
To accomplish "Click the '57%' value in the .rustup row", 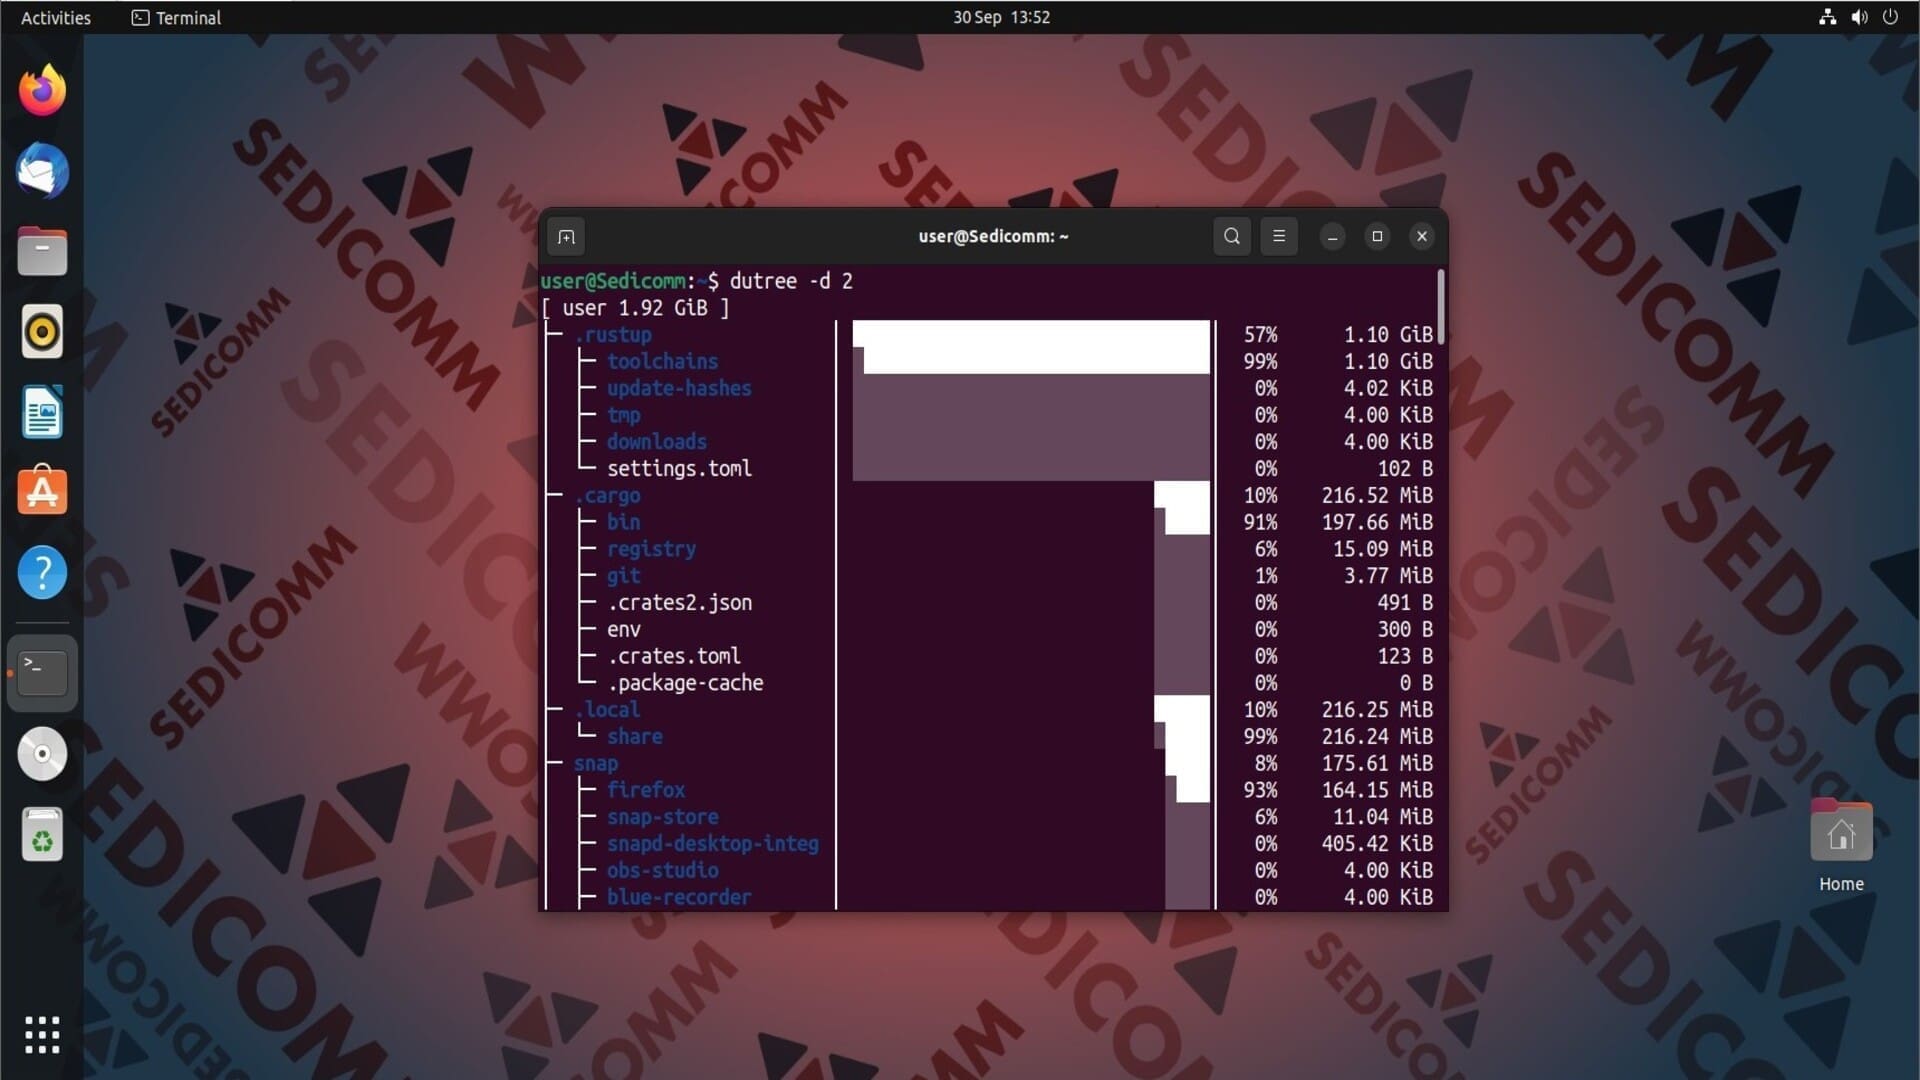I will click(1260, 335).
